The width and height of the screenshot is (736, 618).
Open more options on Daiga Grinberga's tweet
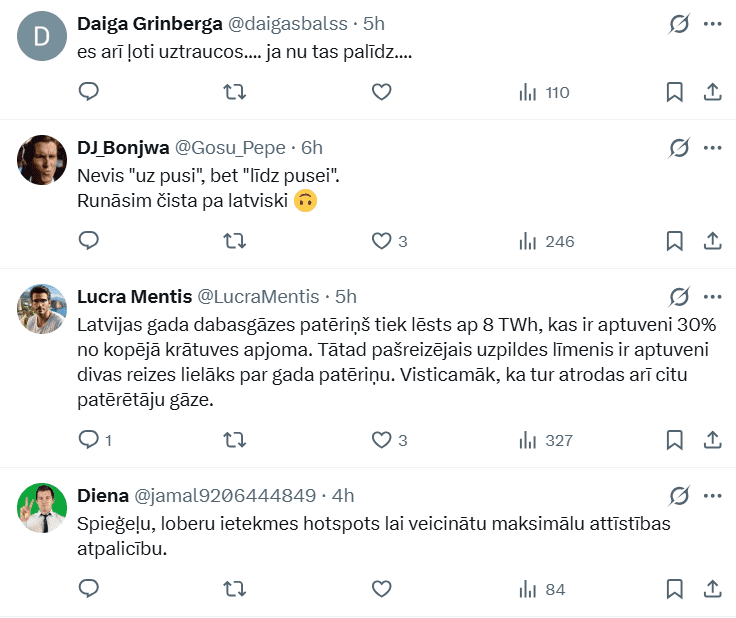pos(713,23)
